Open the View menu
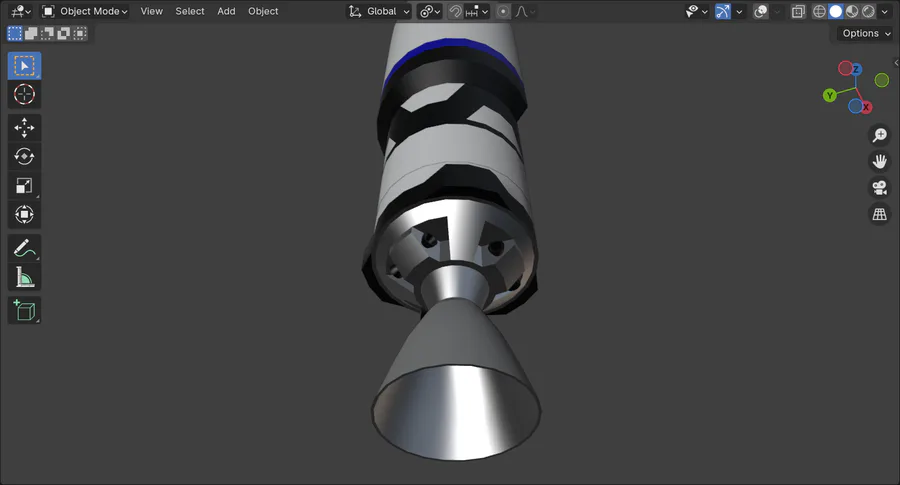This screenshot has width=900, height=485. click(x=152, y=11)
